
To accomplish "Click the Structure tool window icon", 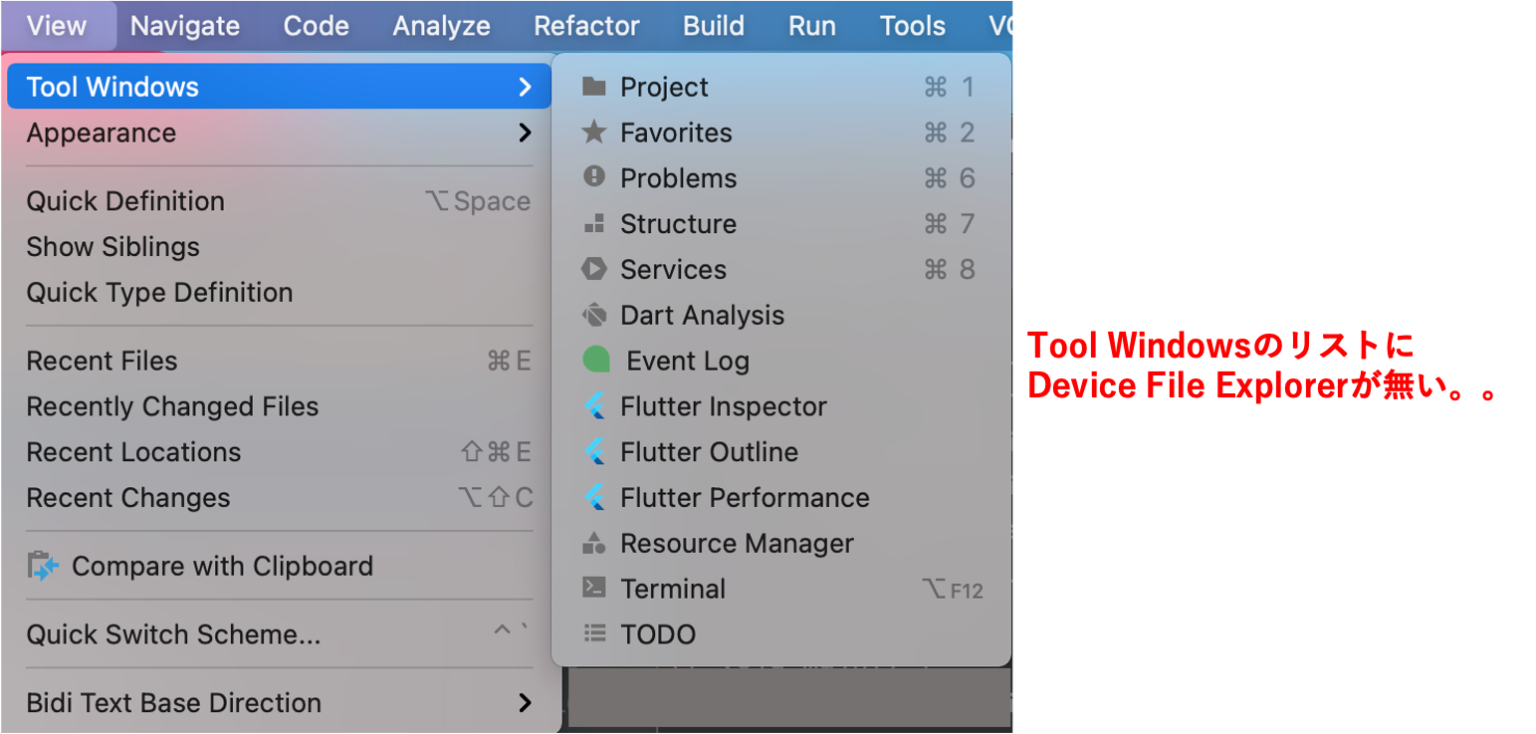I will click(x=594, y=223).
